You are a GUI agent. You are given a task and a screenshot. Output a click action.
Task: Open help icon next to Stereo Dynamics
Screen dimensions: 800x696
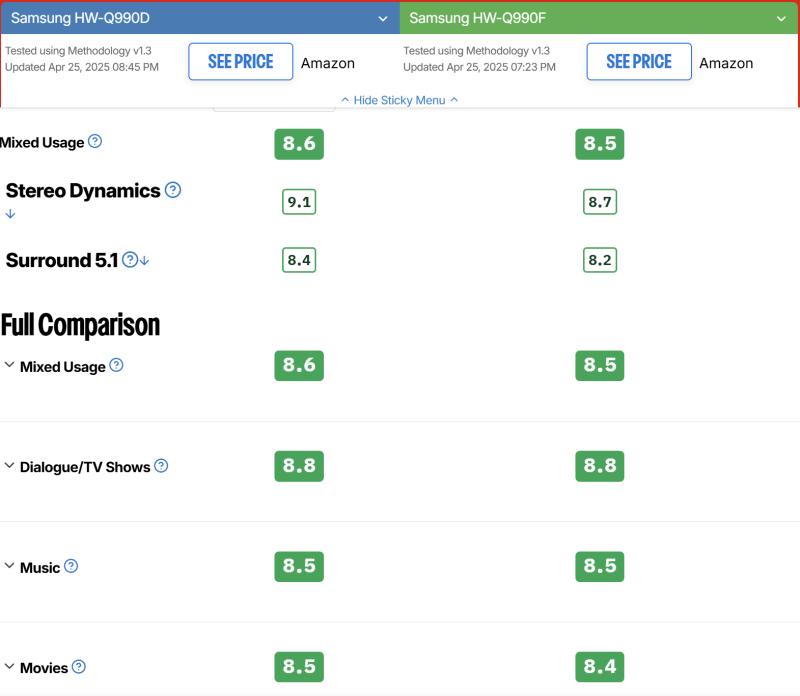pos(173,190)
